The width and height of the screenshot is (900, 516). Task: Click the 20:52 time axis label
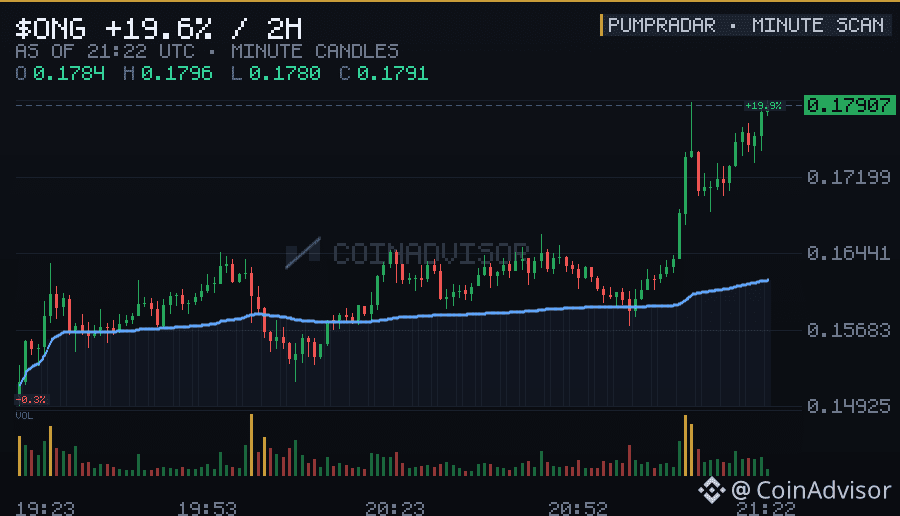[x=577, y=509]
